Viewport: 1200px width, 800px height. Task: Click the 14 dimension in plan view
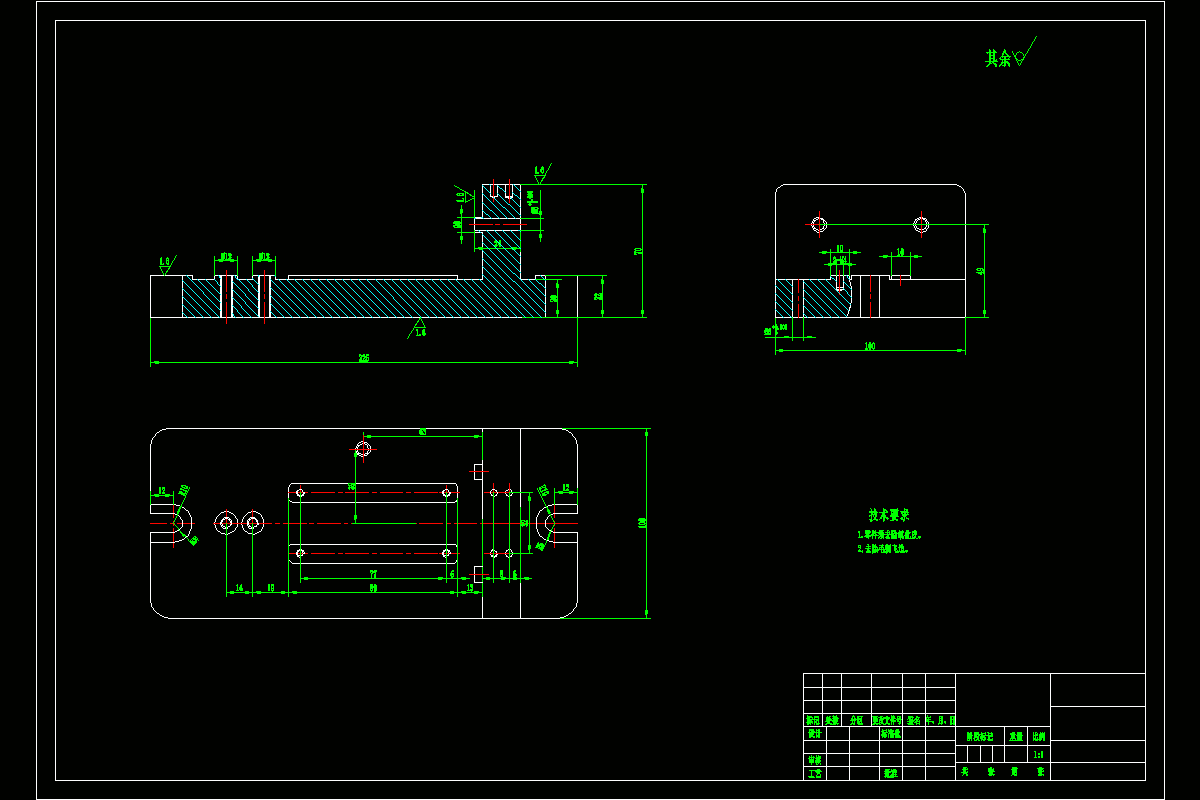pos(238,588)
